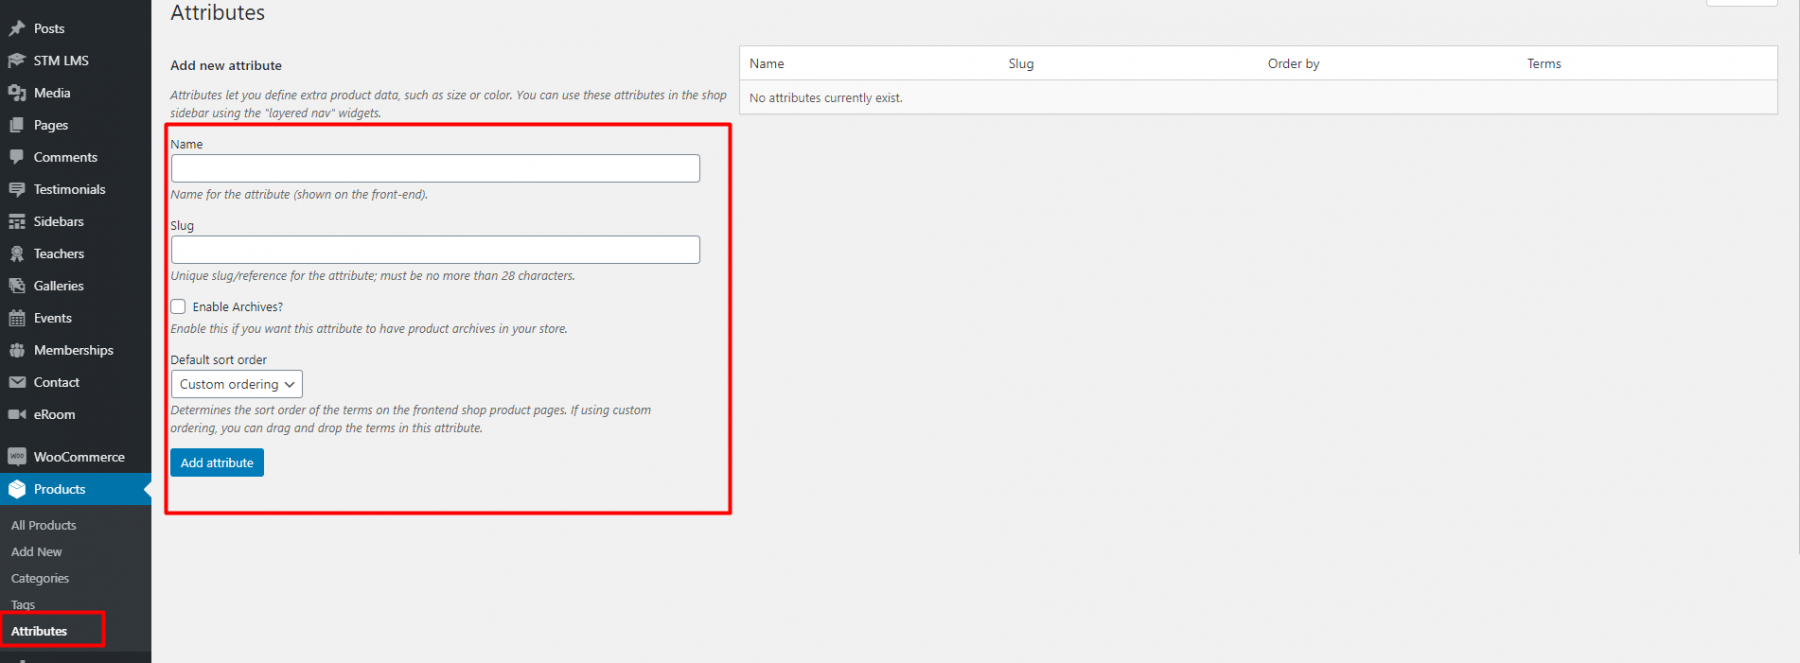Click the Products box icon
This screenshot has height=663, width=1800.
pyautogui.click(x=17, y=489)
